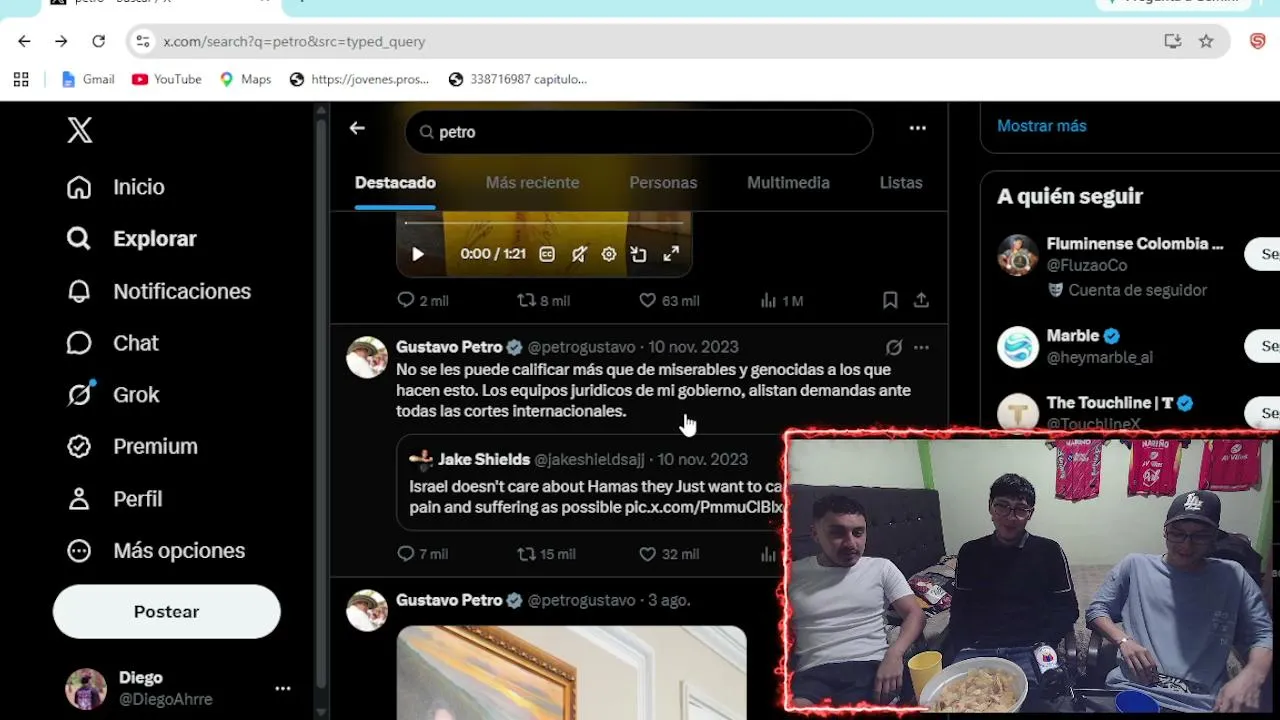This screenshot has width=1280, height=720.
Task: Click the search field containing "petro"
Action: pyautogui.click(x=639, y=132)
